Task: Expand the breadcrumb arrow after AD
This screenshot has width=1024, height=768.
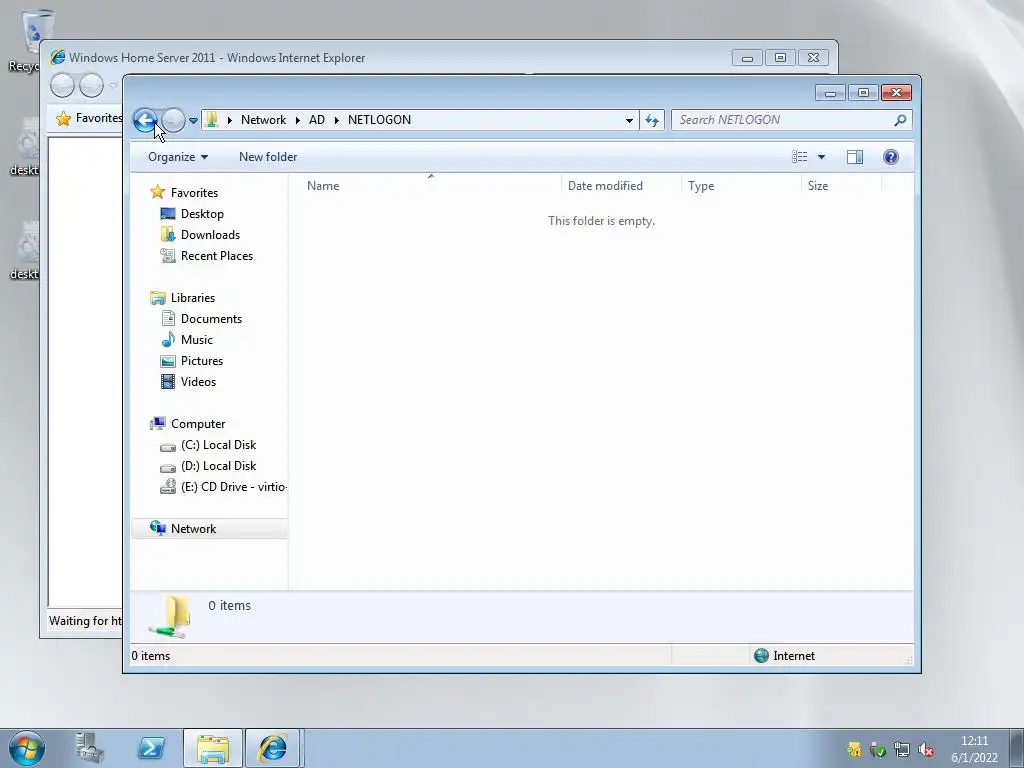Action: click(x=337, y=120)
